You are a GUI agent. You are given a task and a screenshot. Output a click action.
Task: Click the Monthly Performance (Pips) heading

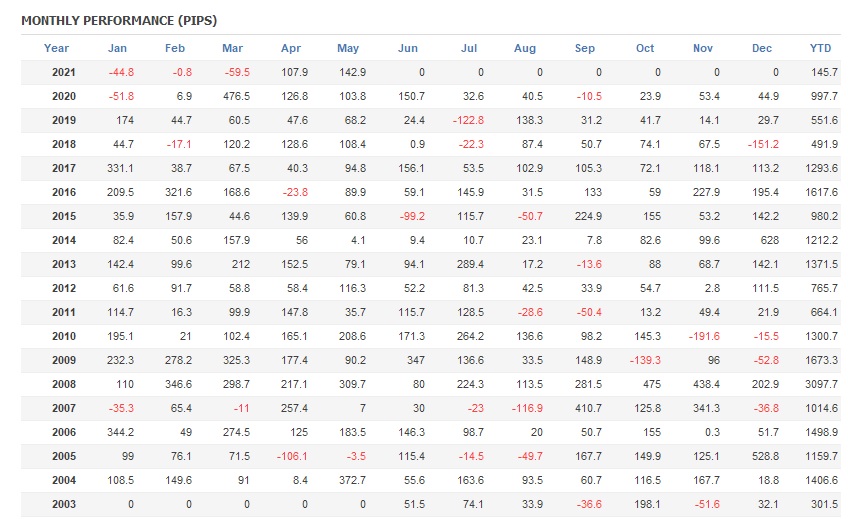pos(119,20)
